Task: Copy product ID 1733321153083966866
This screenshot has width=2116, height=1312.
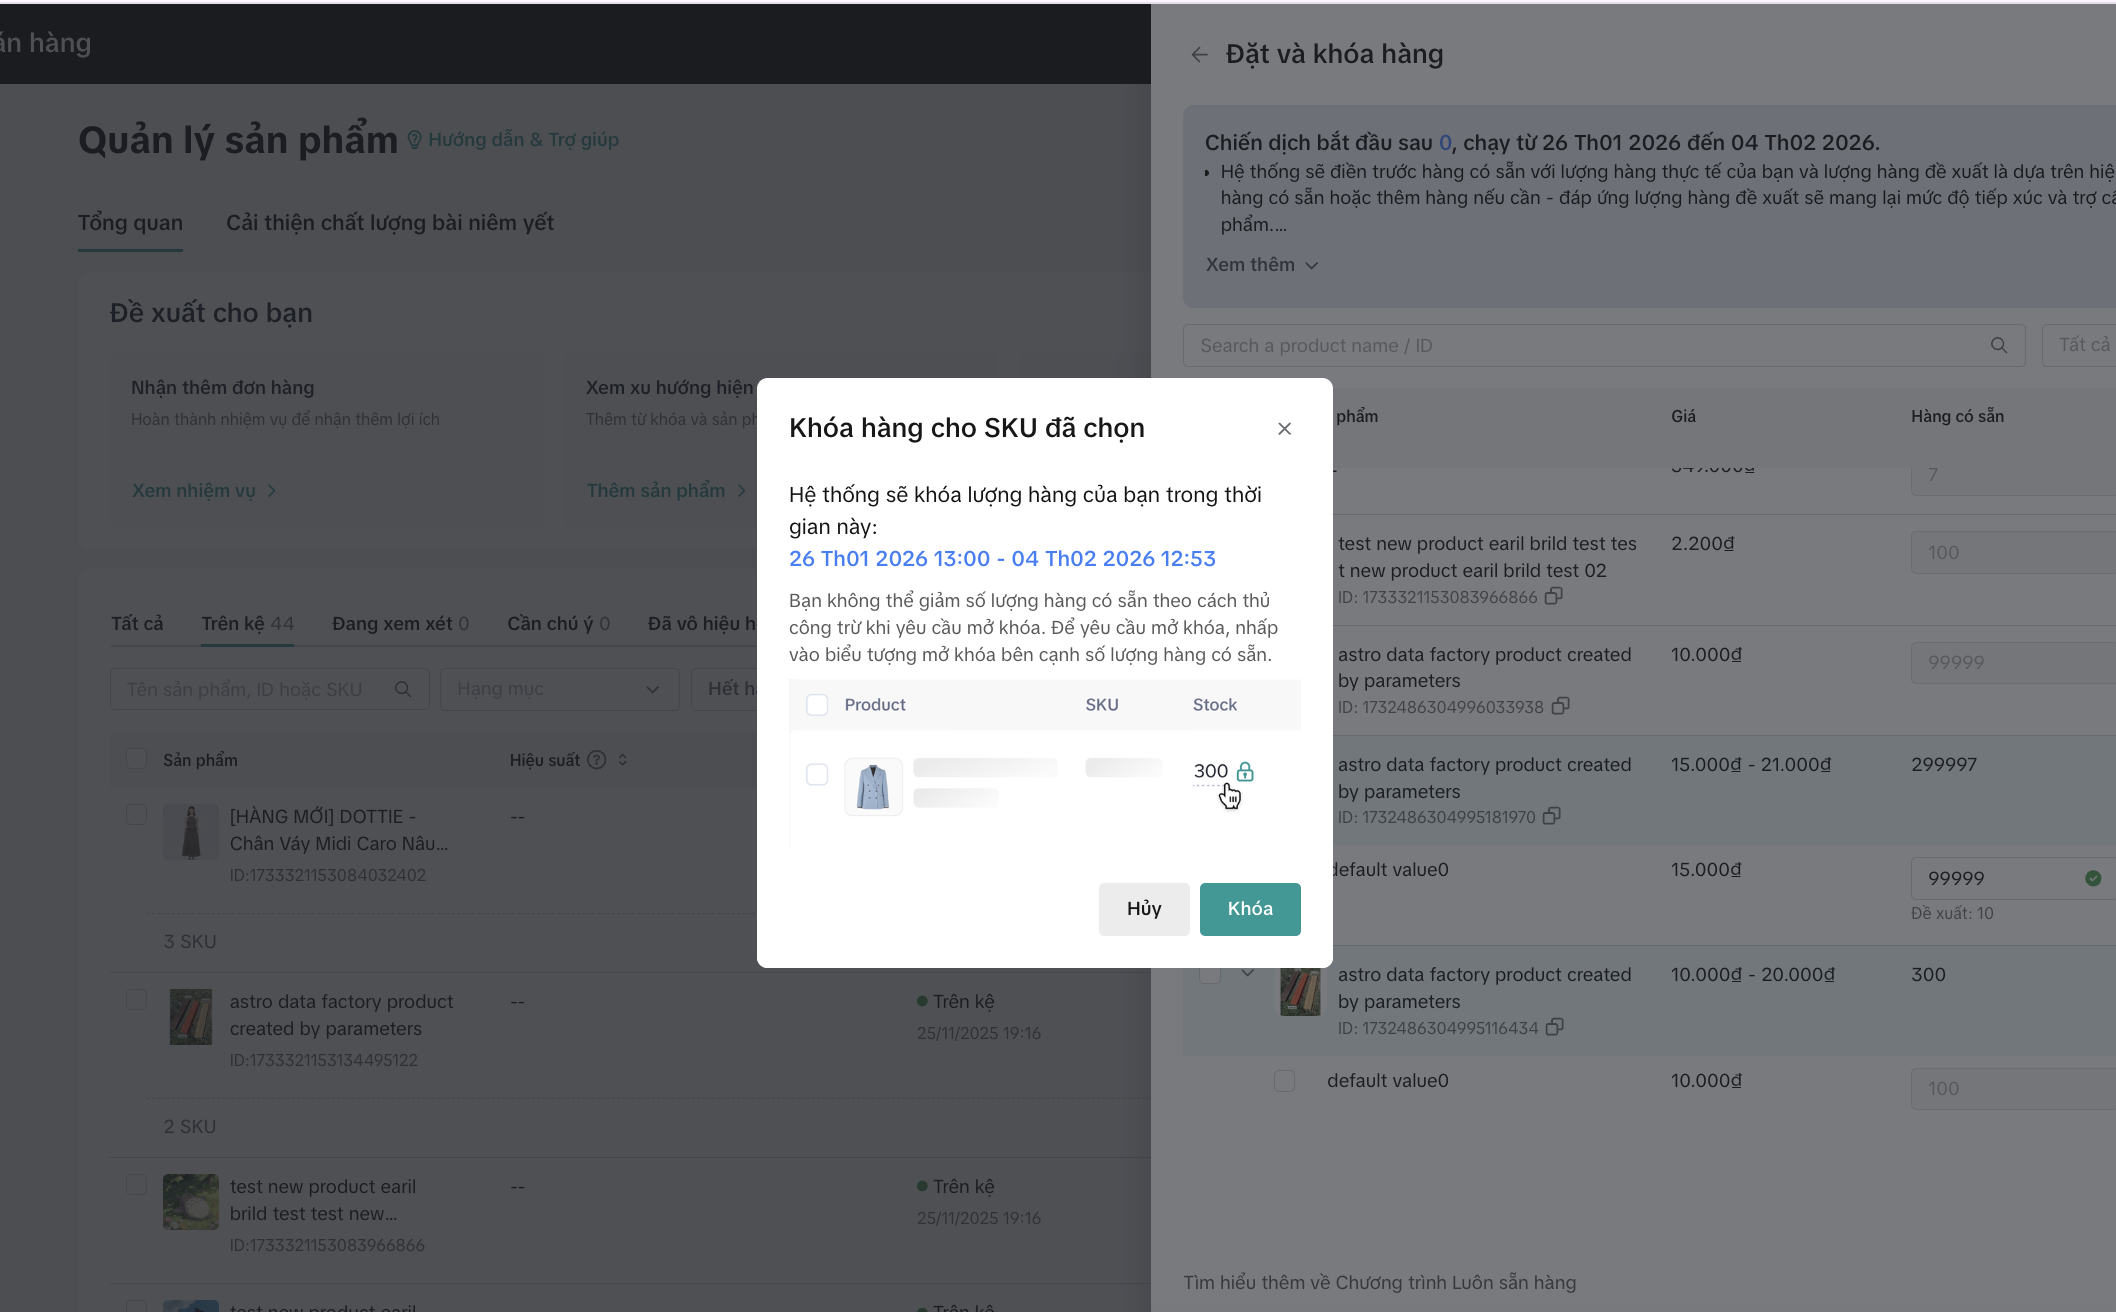Action: tap(1553, 597)
